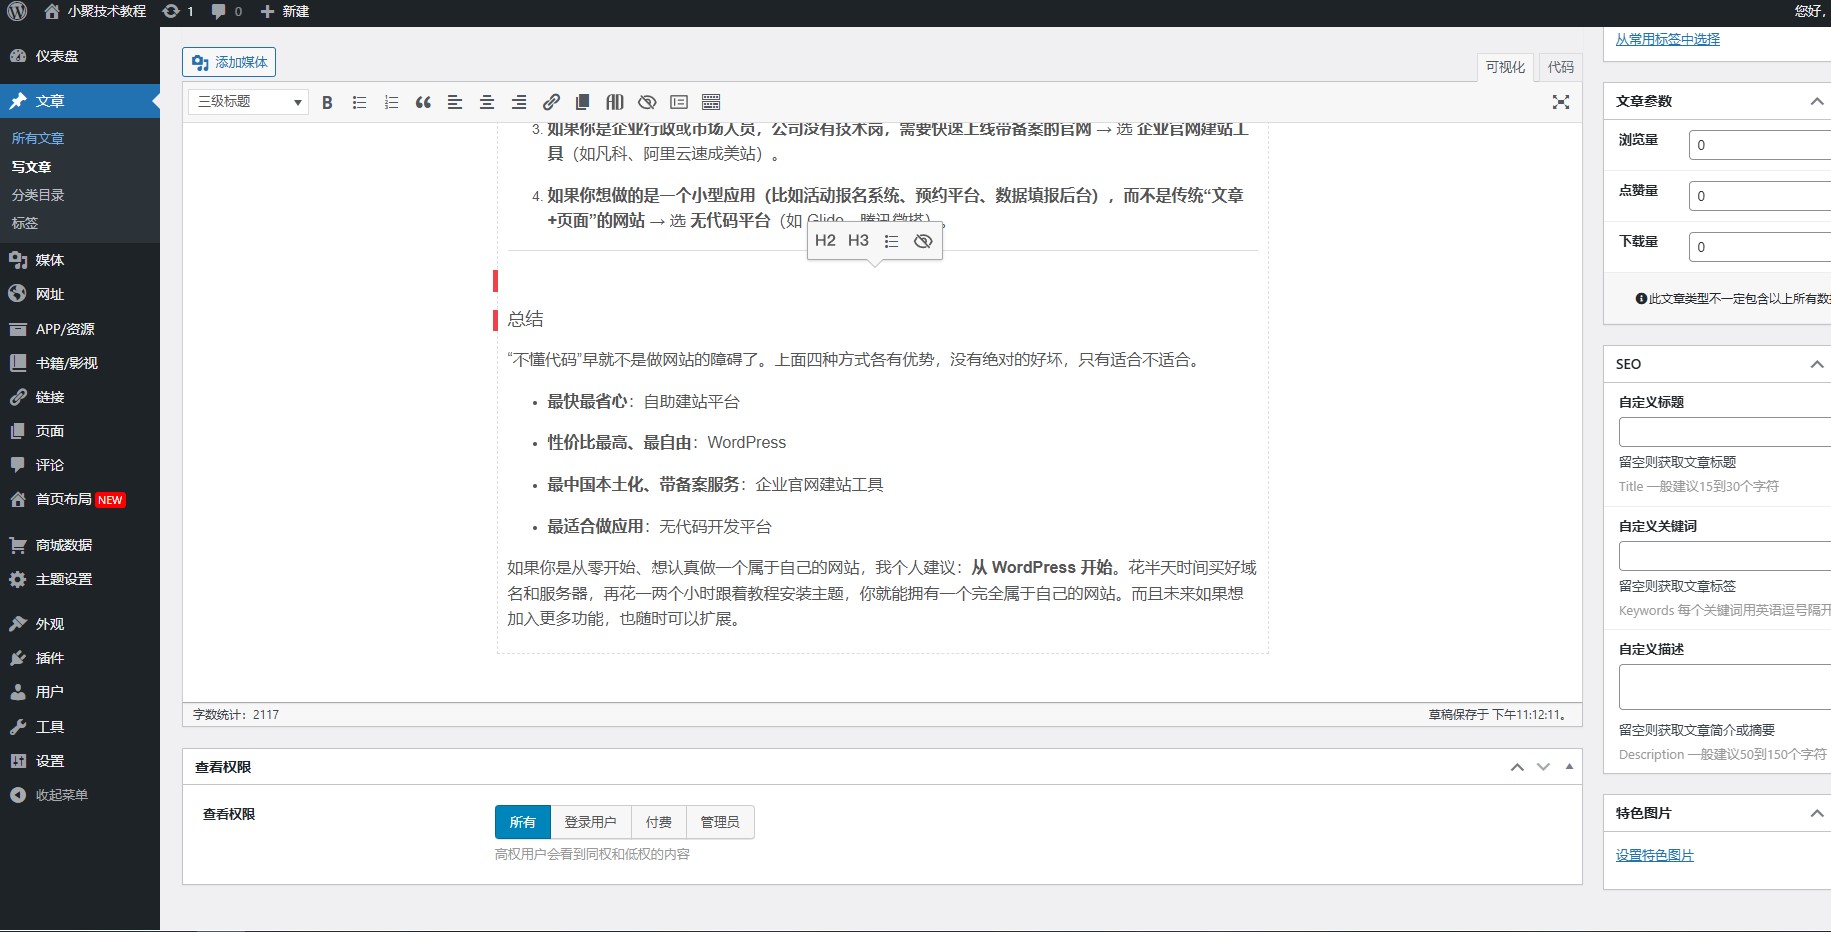This screenshot has height=932, width=1831.
Task: Center align the selected text
Action: click(487, 101)
